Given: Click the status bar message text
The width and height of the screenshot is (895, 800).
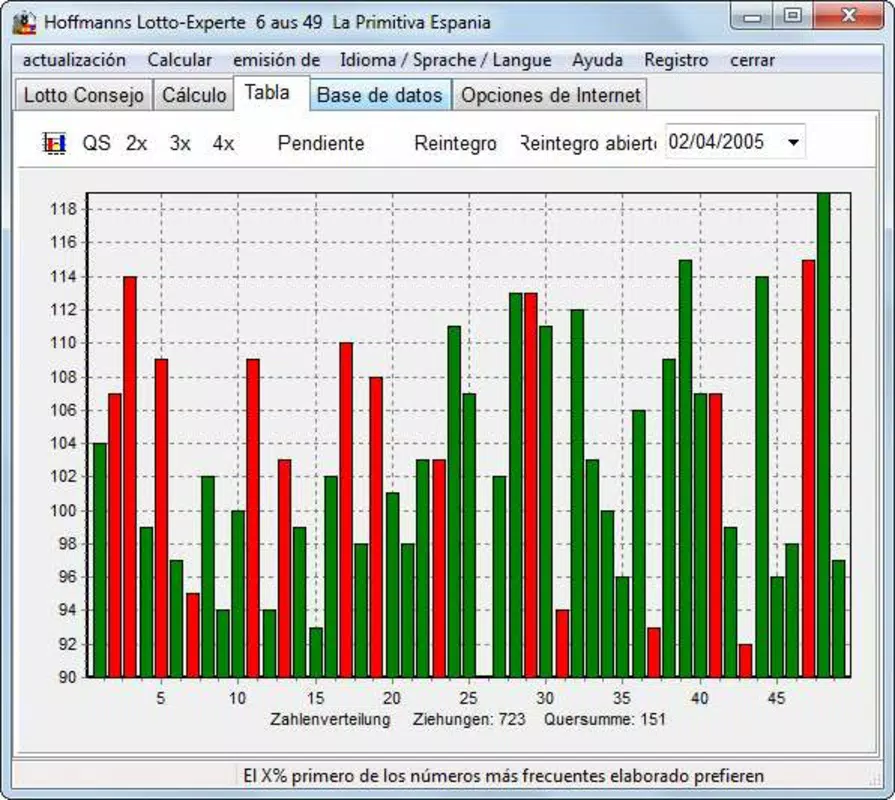Looking at the screenshot, I should (x=503, y=776).
